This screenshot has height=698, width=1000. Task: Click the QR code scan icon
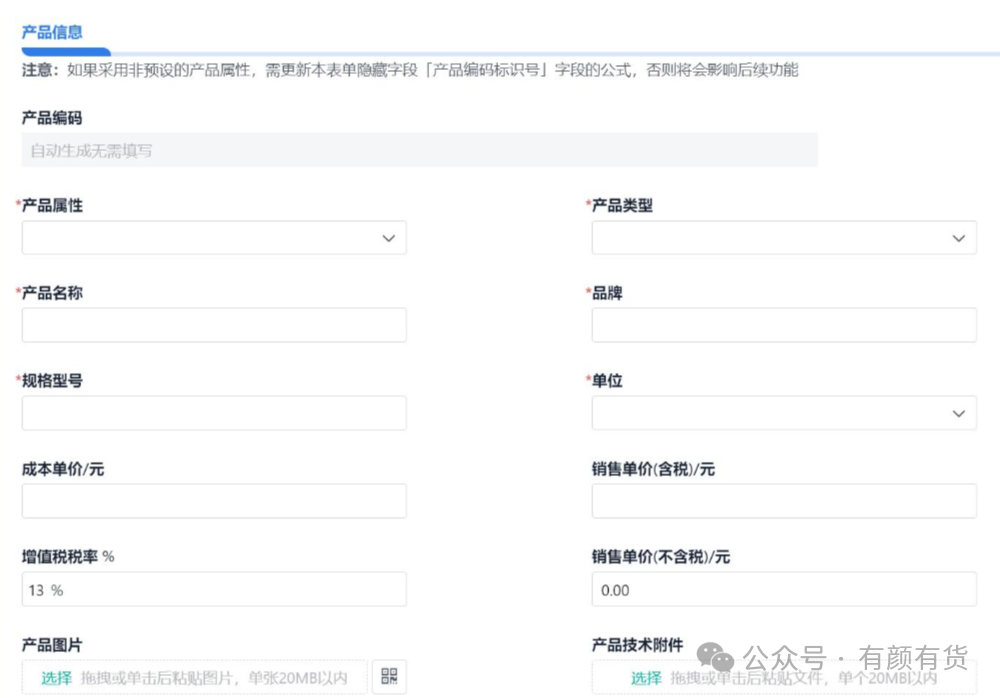pos(389,677)
